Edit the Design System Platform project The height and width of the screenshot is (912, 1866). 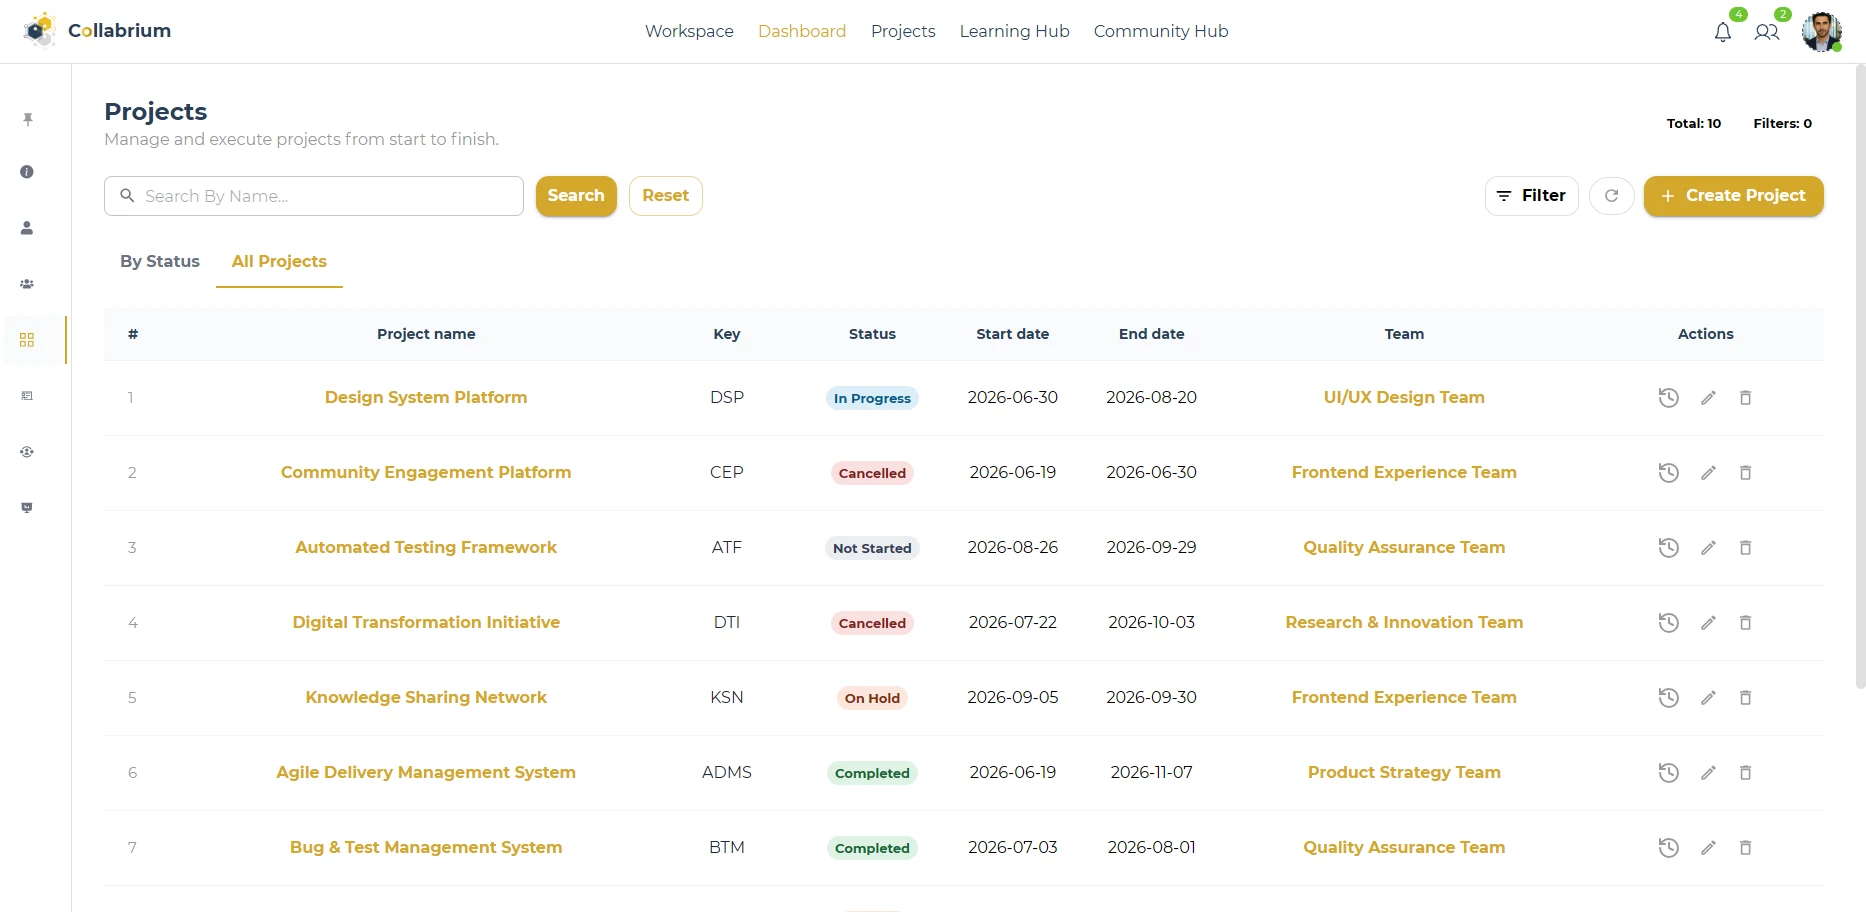(1708, 398)
